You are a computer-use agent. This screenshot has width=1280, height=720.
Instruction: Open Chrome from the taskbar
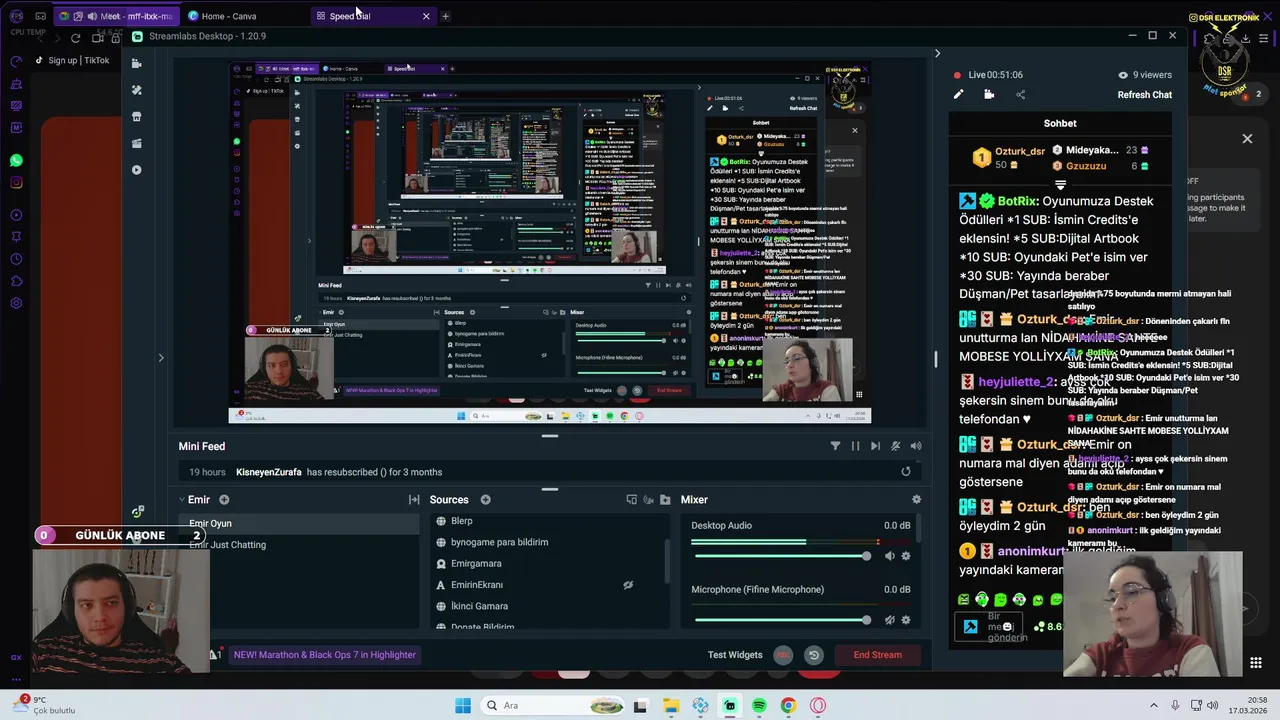point(788,706)
